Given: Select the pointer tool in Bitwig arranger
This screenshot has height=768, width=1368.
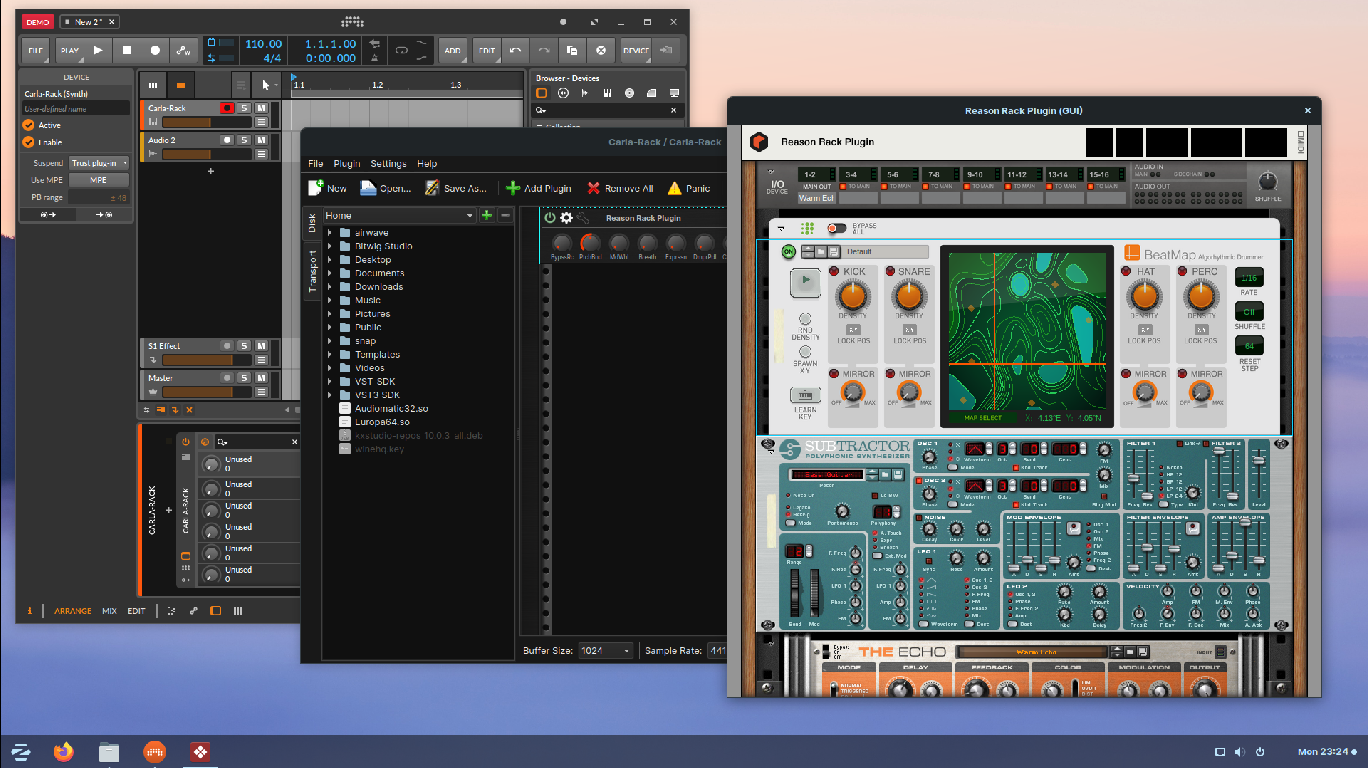Looking at the screenshot, I should (266, 85).
